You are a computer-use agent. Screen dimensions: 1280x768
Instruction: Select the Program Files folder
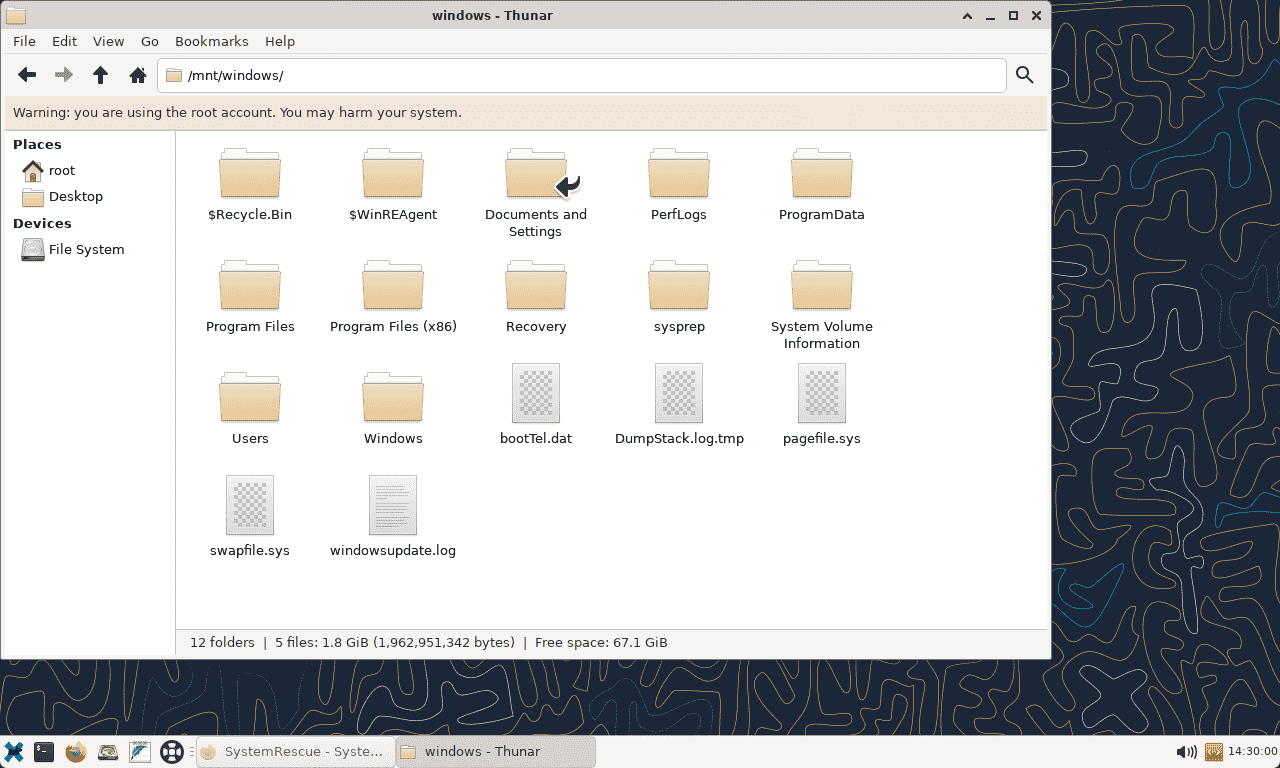250,297
